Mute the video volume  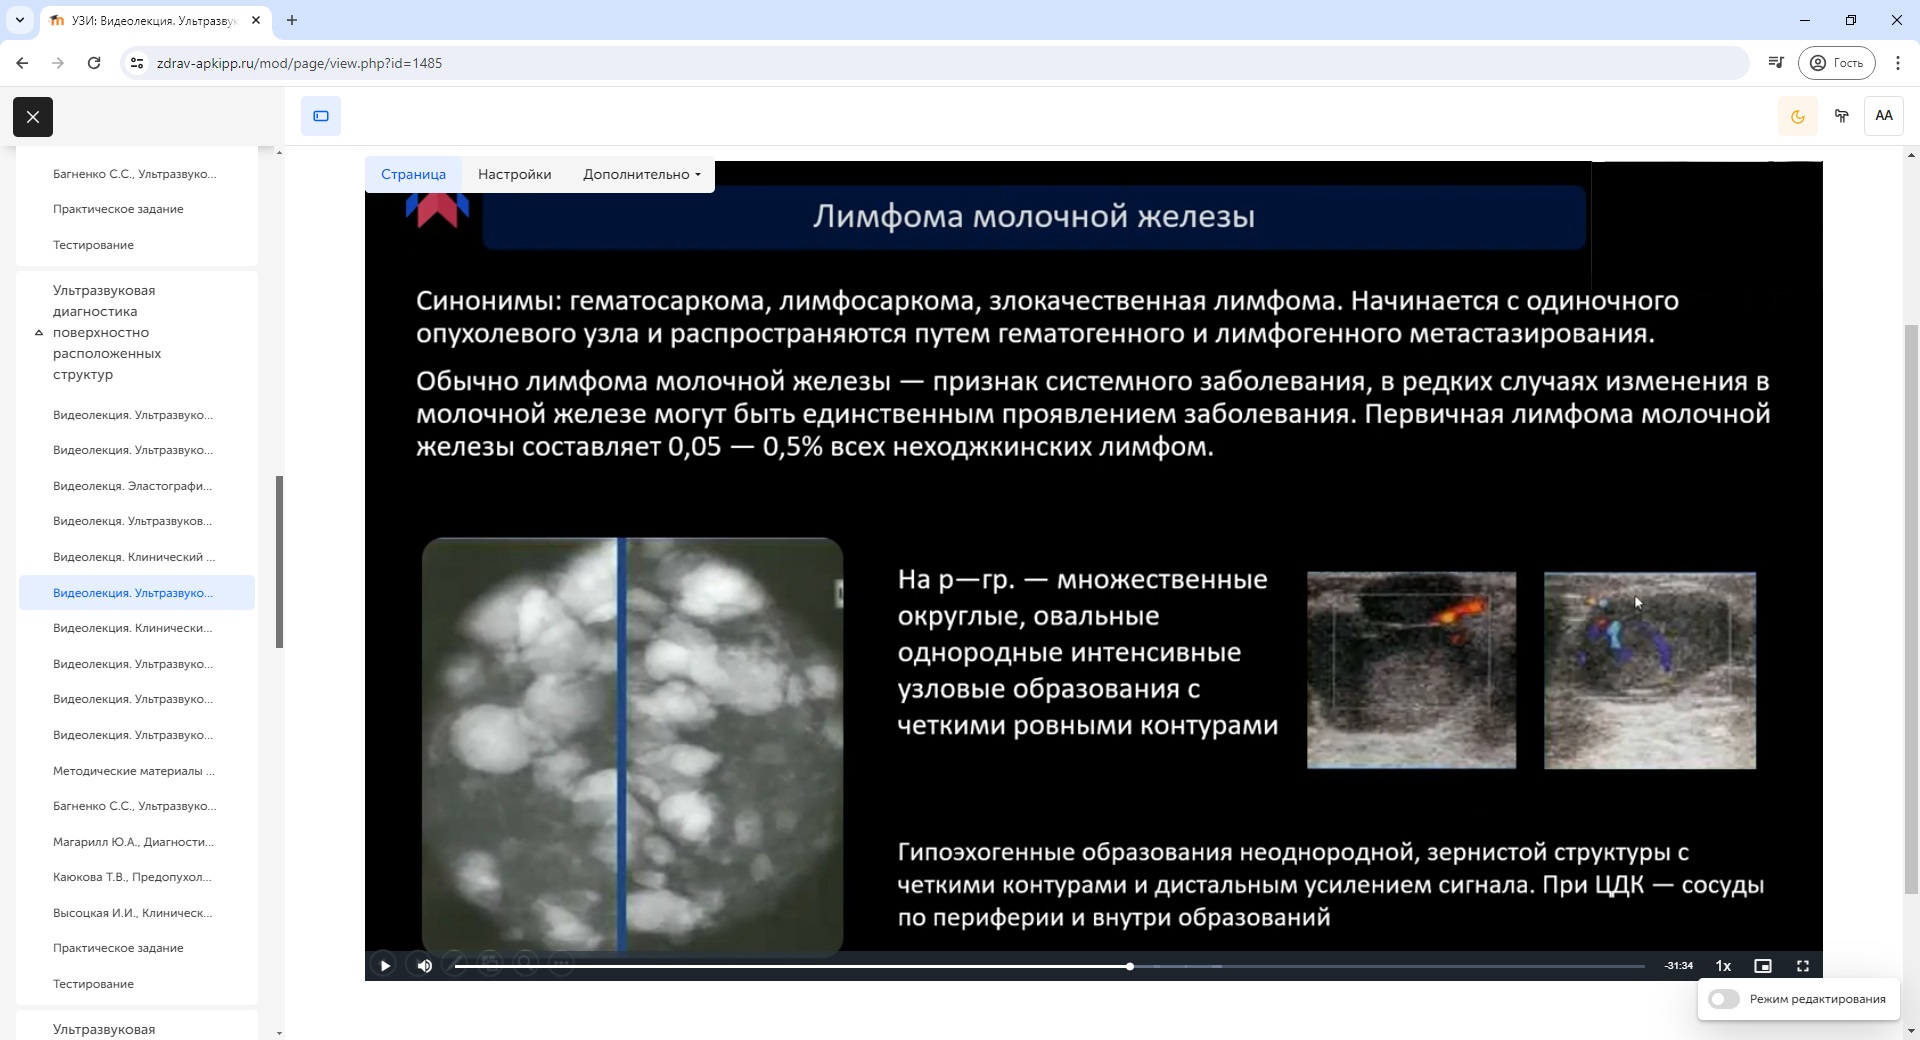[x=425, y=966]
